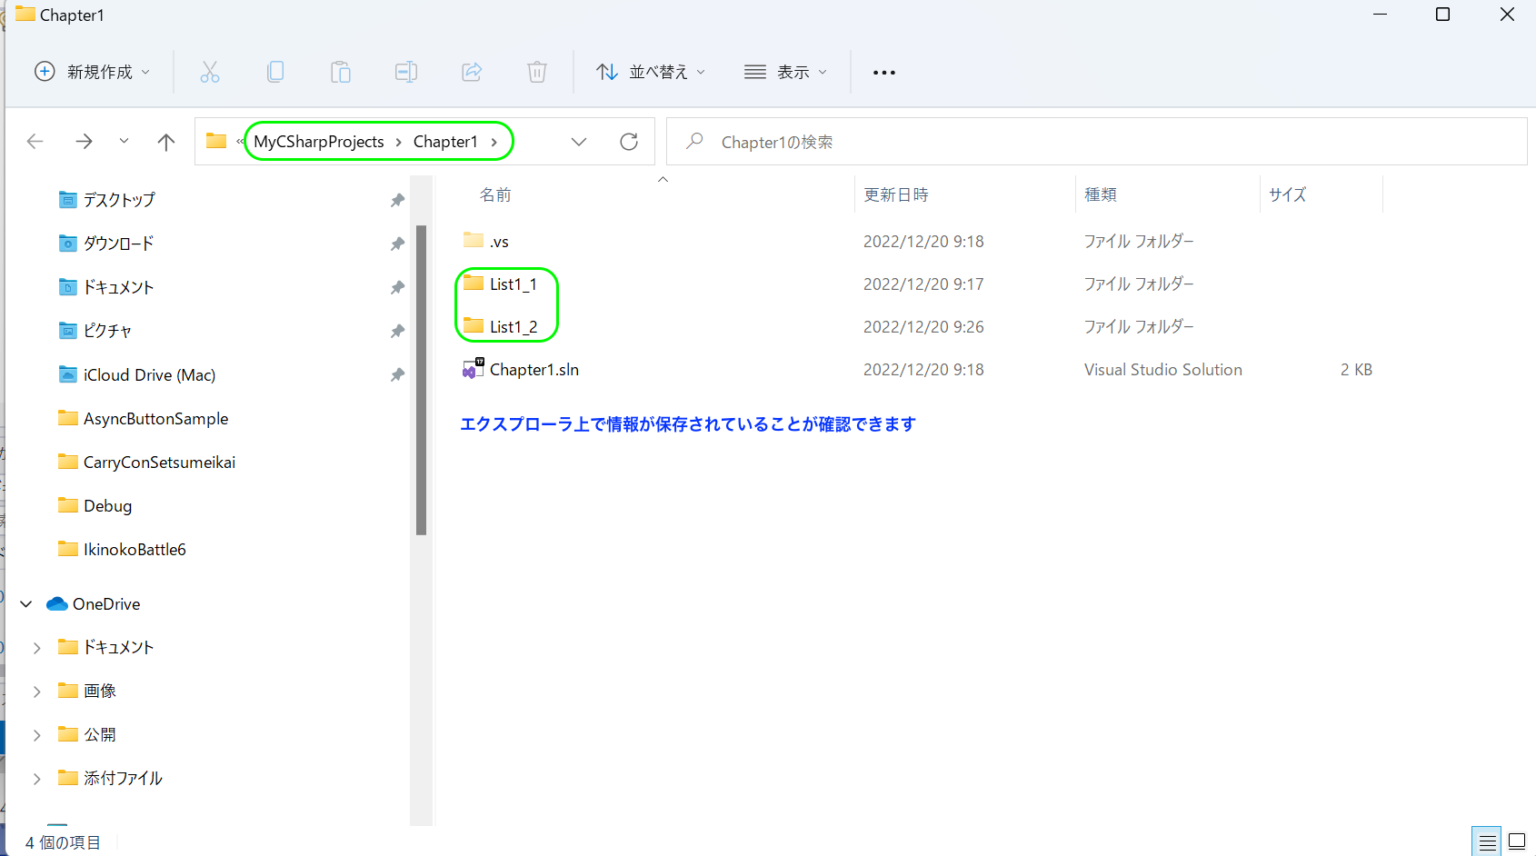Select IkinokoBattle6 folder in sidebar

coord(134,550)
